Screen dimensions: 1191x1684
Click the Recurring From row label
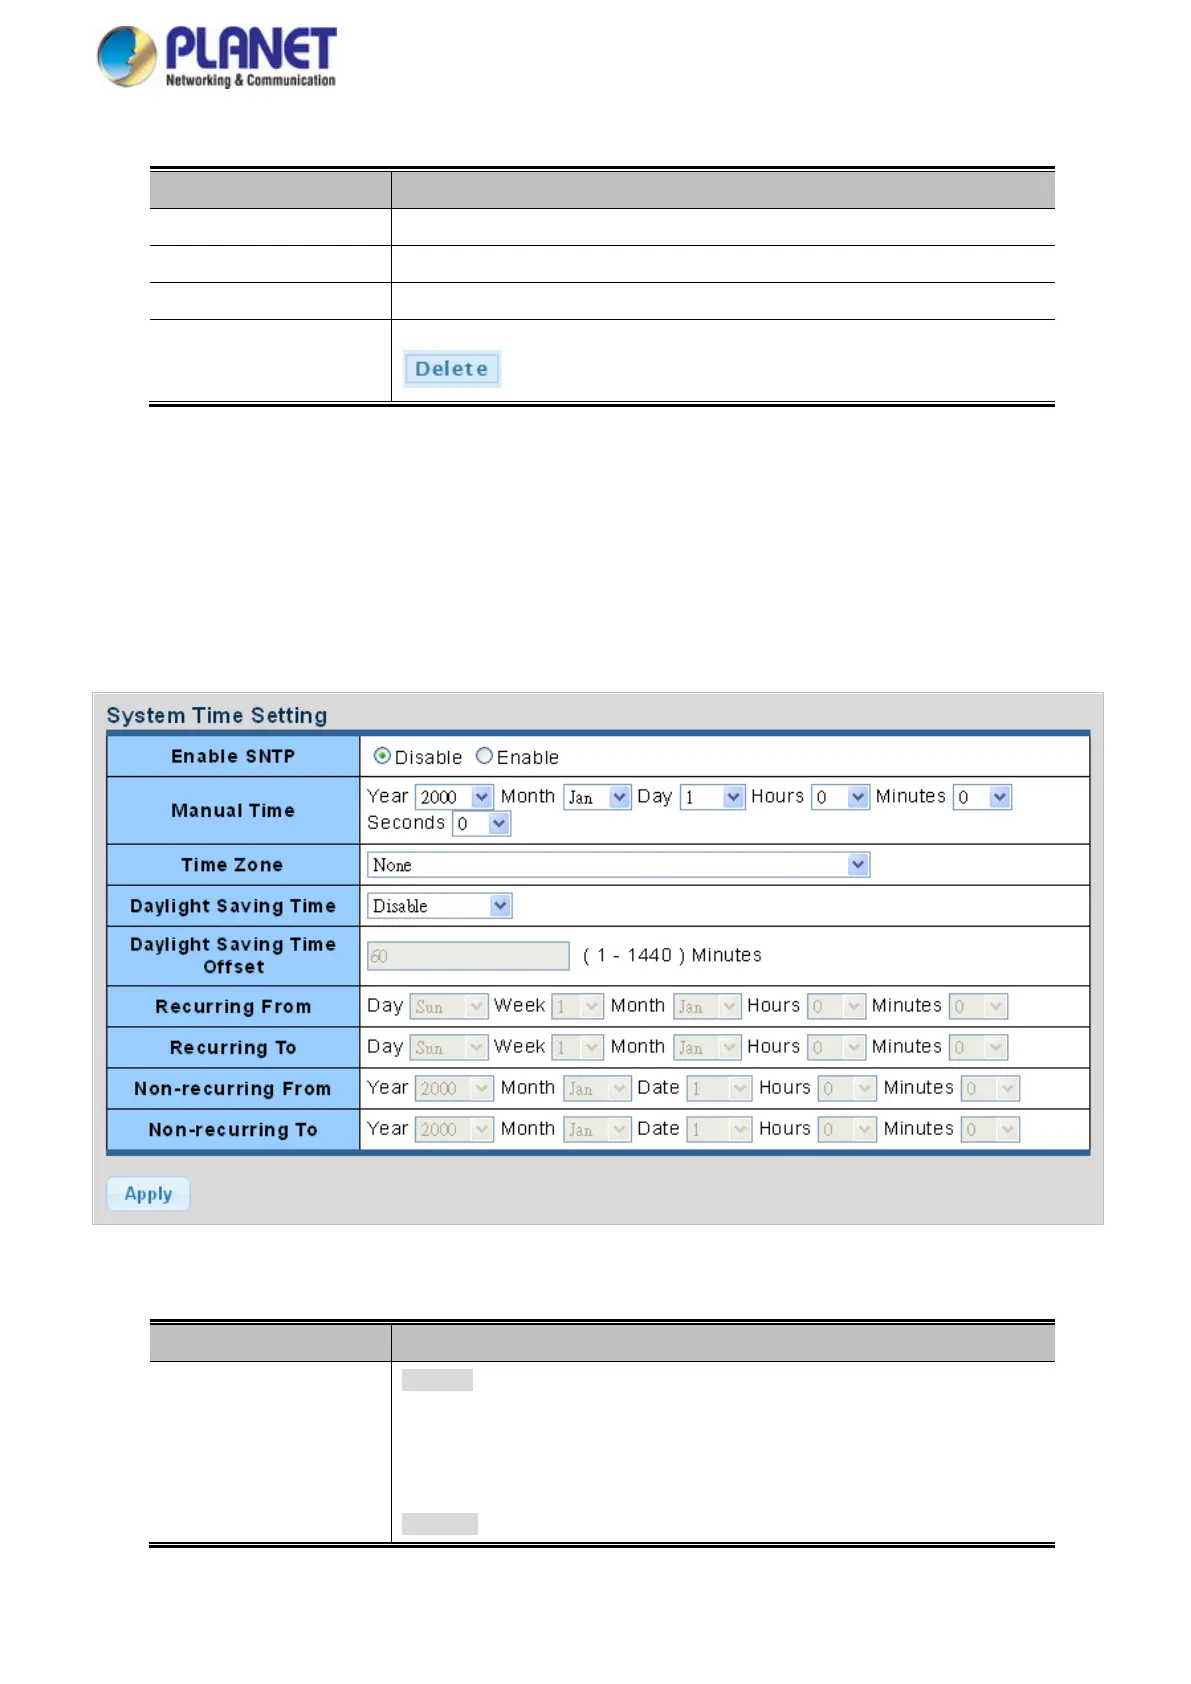point(233,1007)
